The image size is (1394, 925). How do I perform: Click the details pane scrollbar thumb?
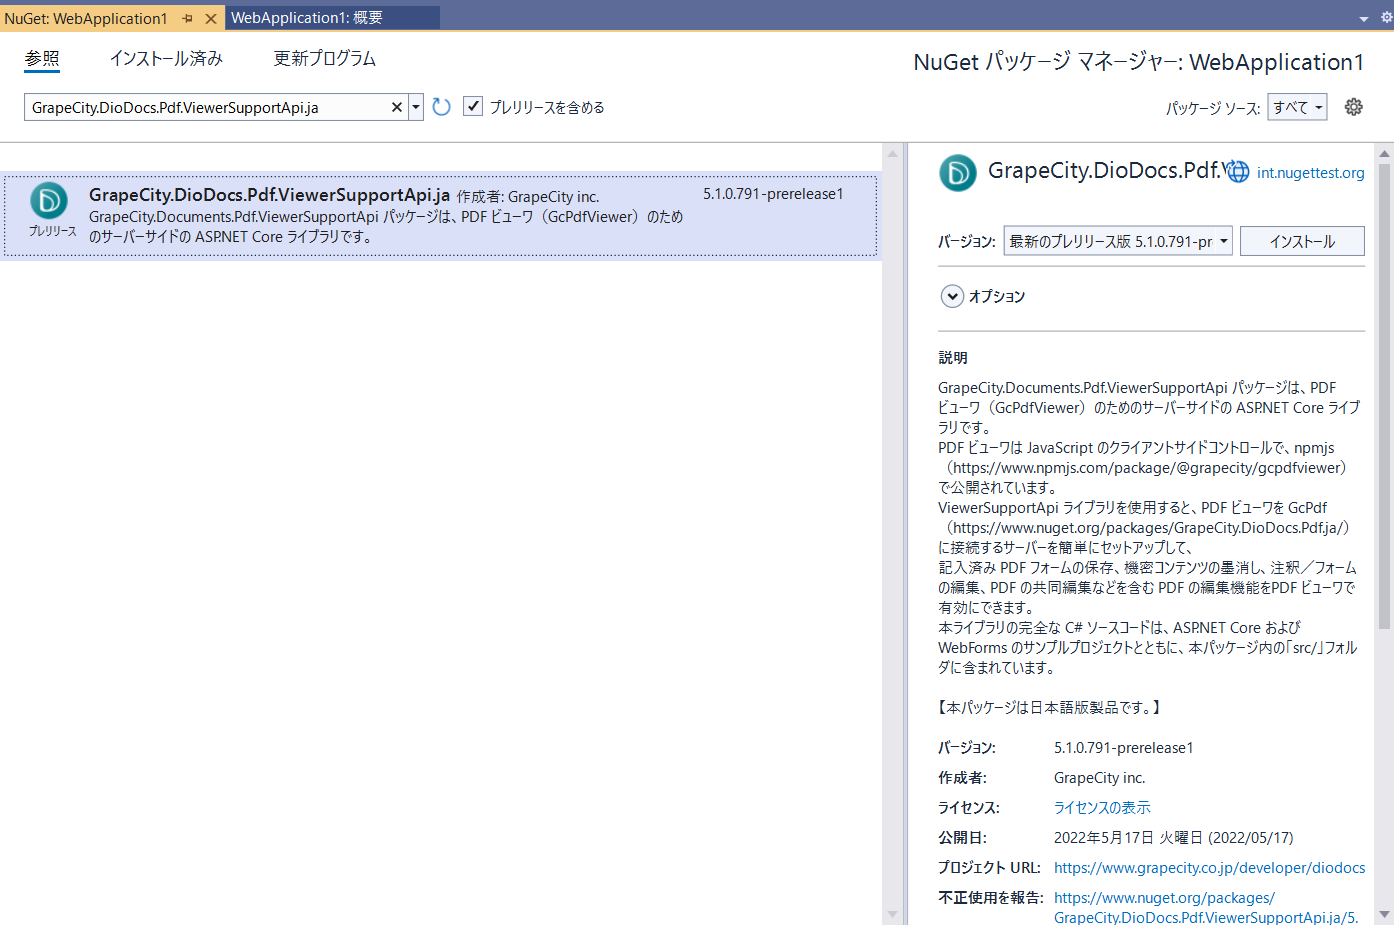1385,396
